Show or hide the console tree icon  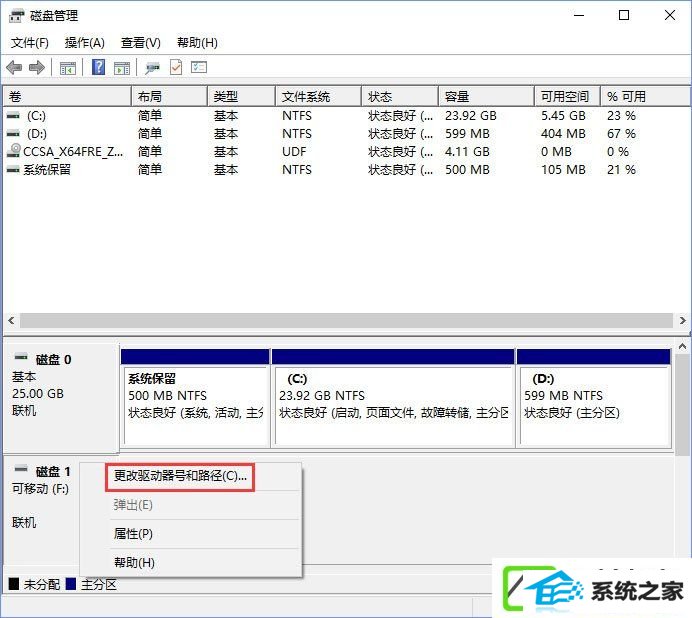point(68,68)
